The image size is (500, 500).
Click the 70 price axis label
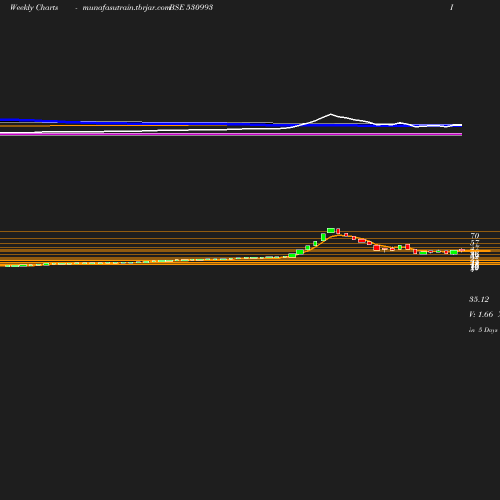pos(475,236)
